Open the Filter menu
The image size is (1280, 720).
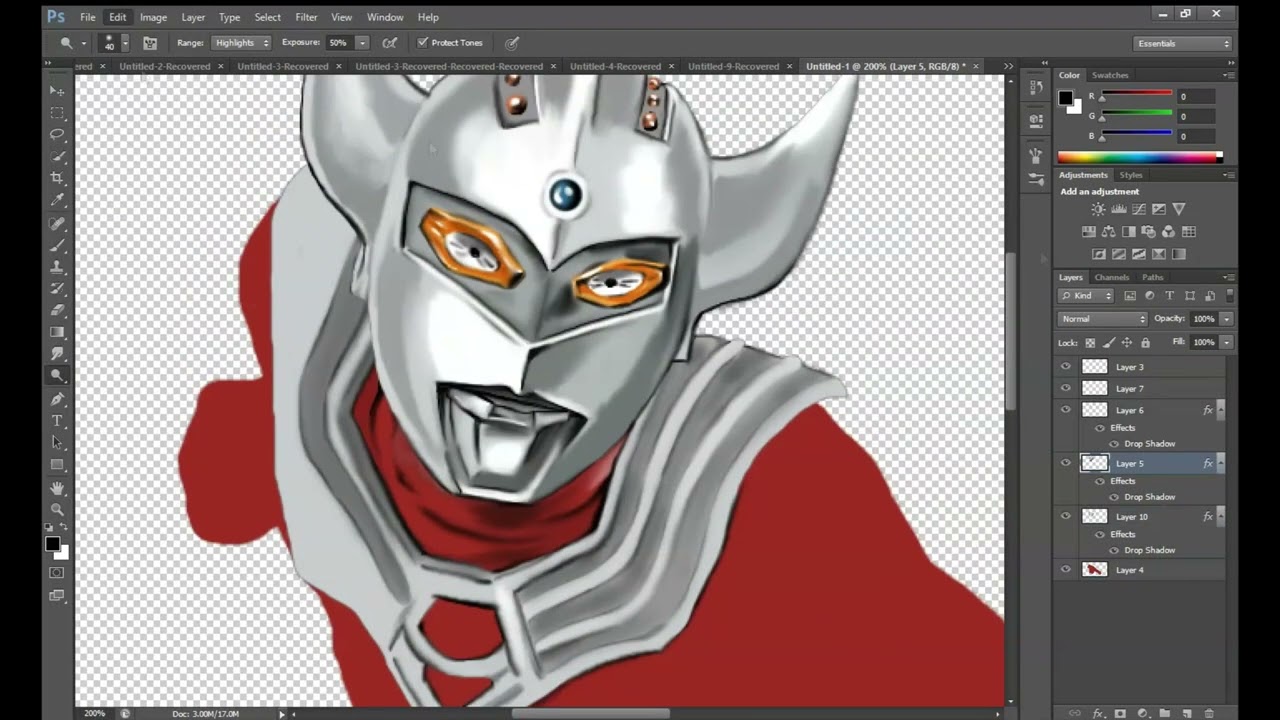[306, 17]
